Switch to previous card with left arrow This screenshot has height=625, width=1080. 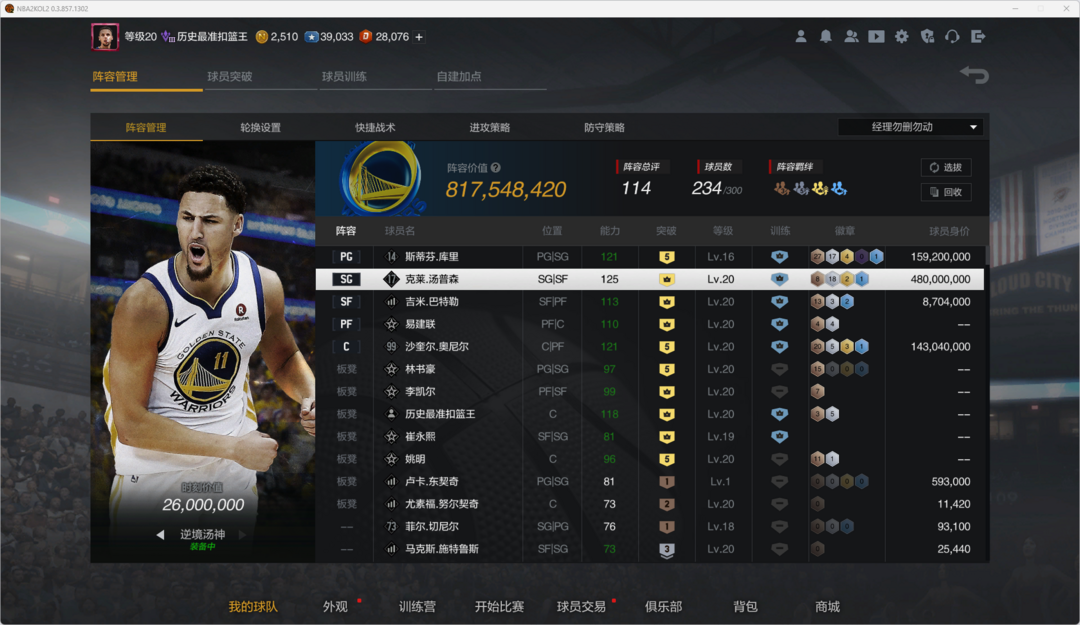[x=160, y=535]
